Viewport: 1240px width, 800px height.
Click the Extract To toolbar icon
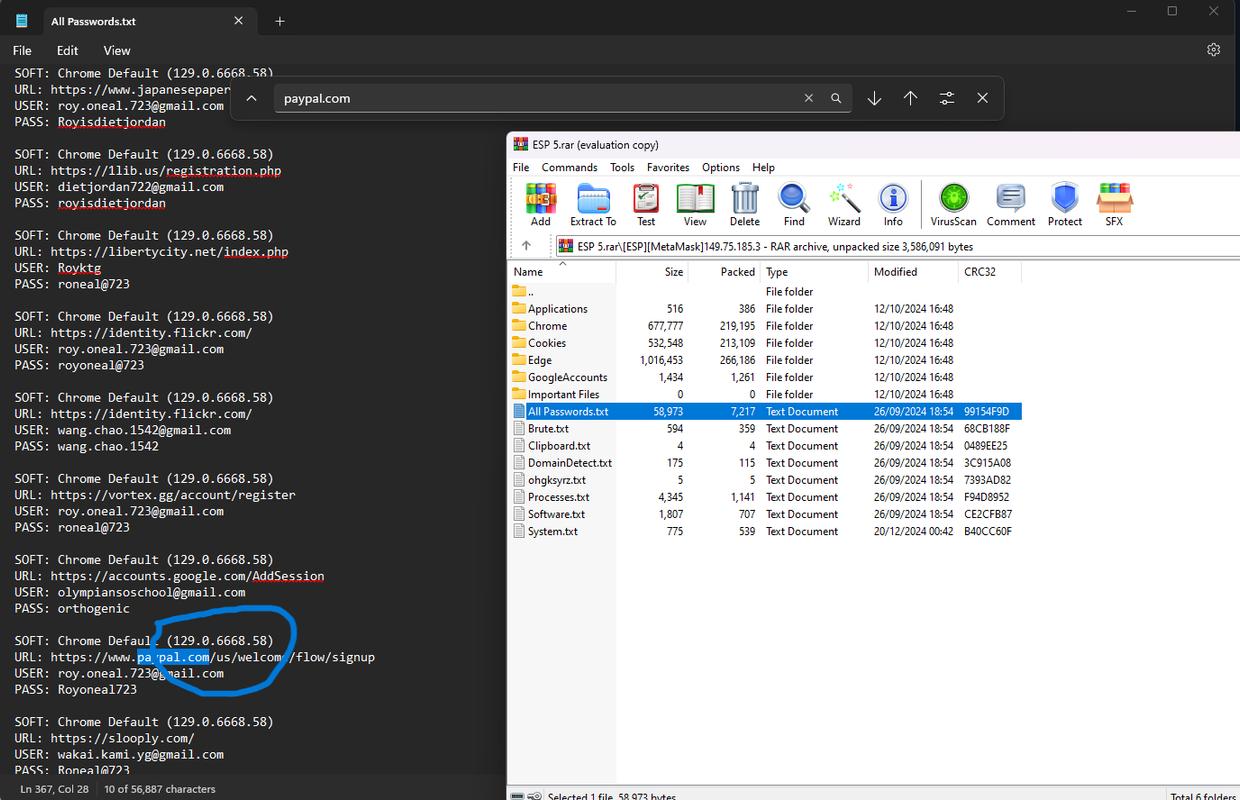coord(593,205)
